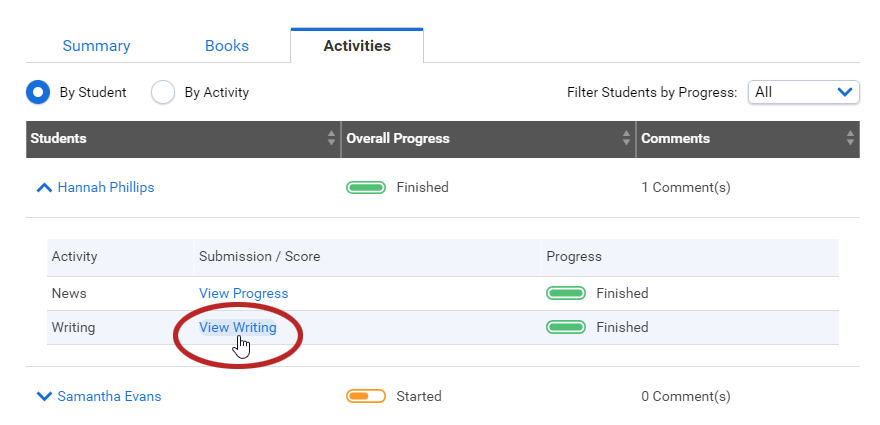Select the By Student radio button
Screen dimensions: 880x425
(38, 93)
